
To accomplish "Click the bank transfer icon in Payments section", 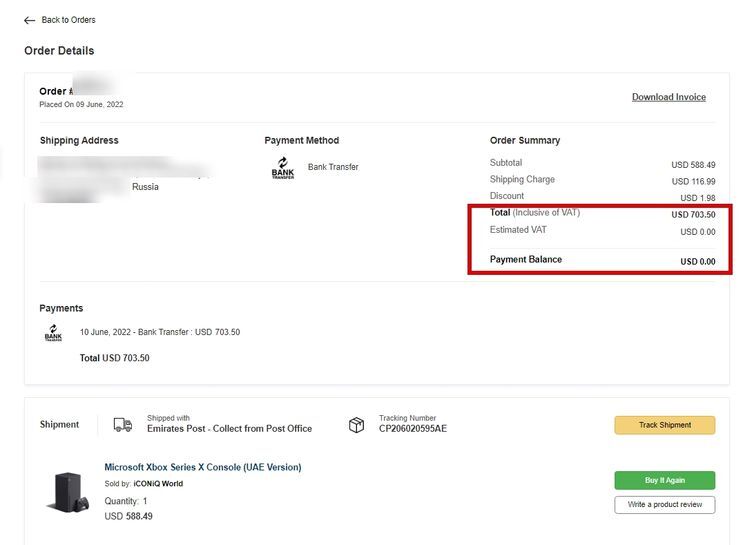I will click(x=53, y=333).
